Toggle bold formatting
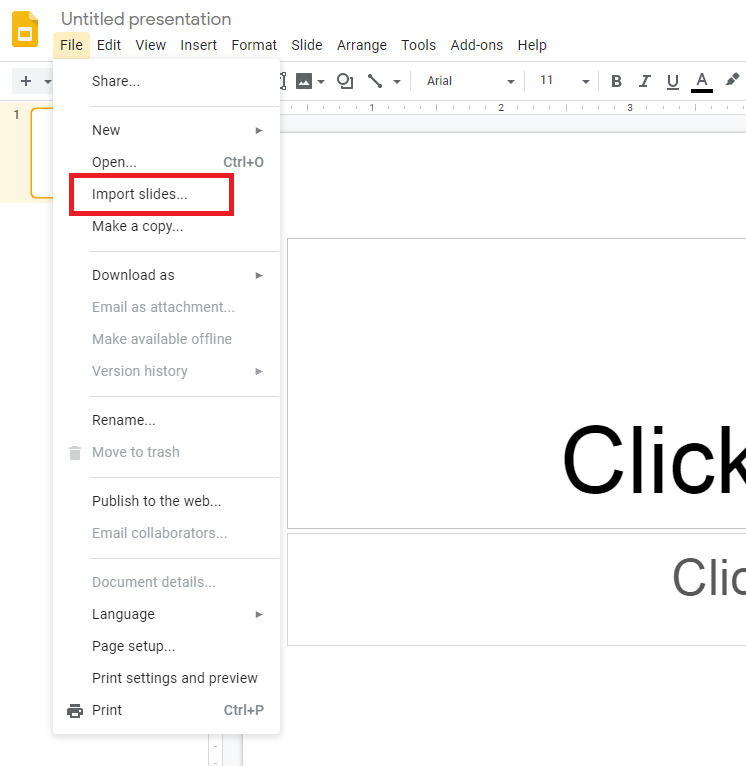Image resolution: width=746 pixels, height=766 pixels. [x=616, y=81]
